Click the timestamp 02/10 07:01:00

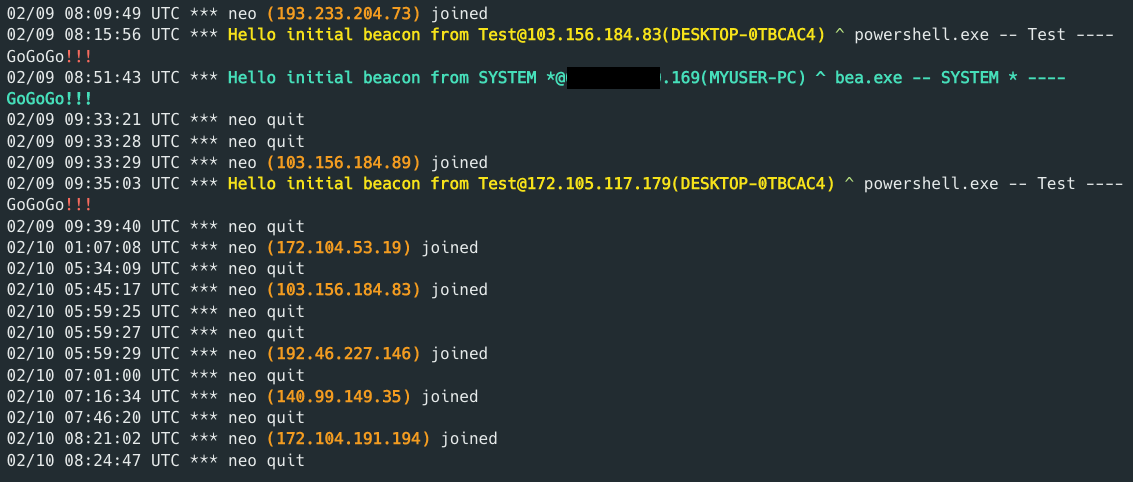[75, 375]
